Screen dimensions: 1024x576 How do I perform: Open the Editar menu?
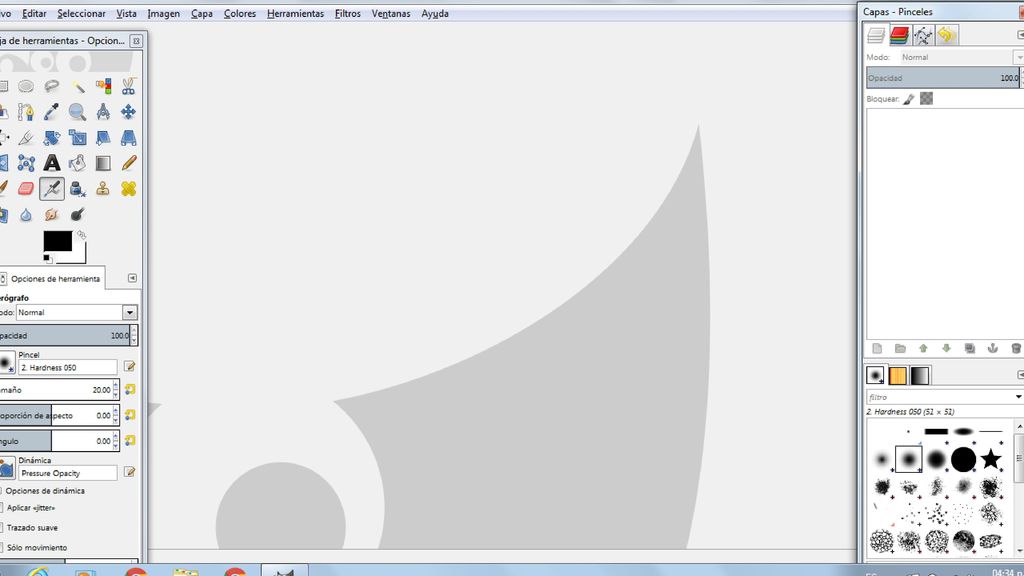click(34, 13)
